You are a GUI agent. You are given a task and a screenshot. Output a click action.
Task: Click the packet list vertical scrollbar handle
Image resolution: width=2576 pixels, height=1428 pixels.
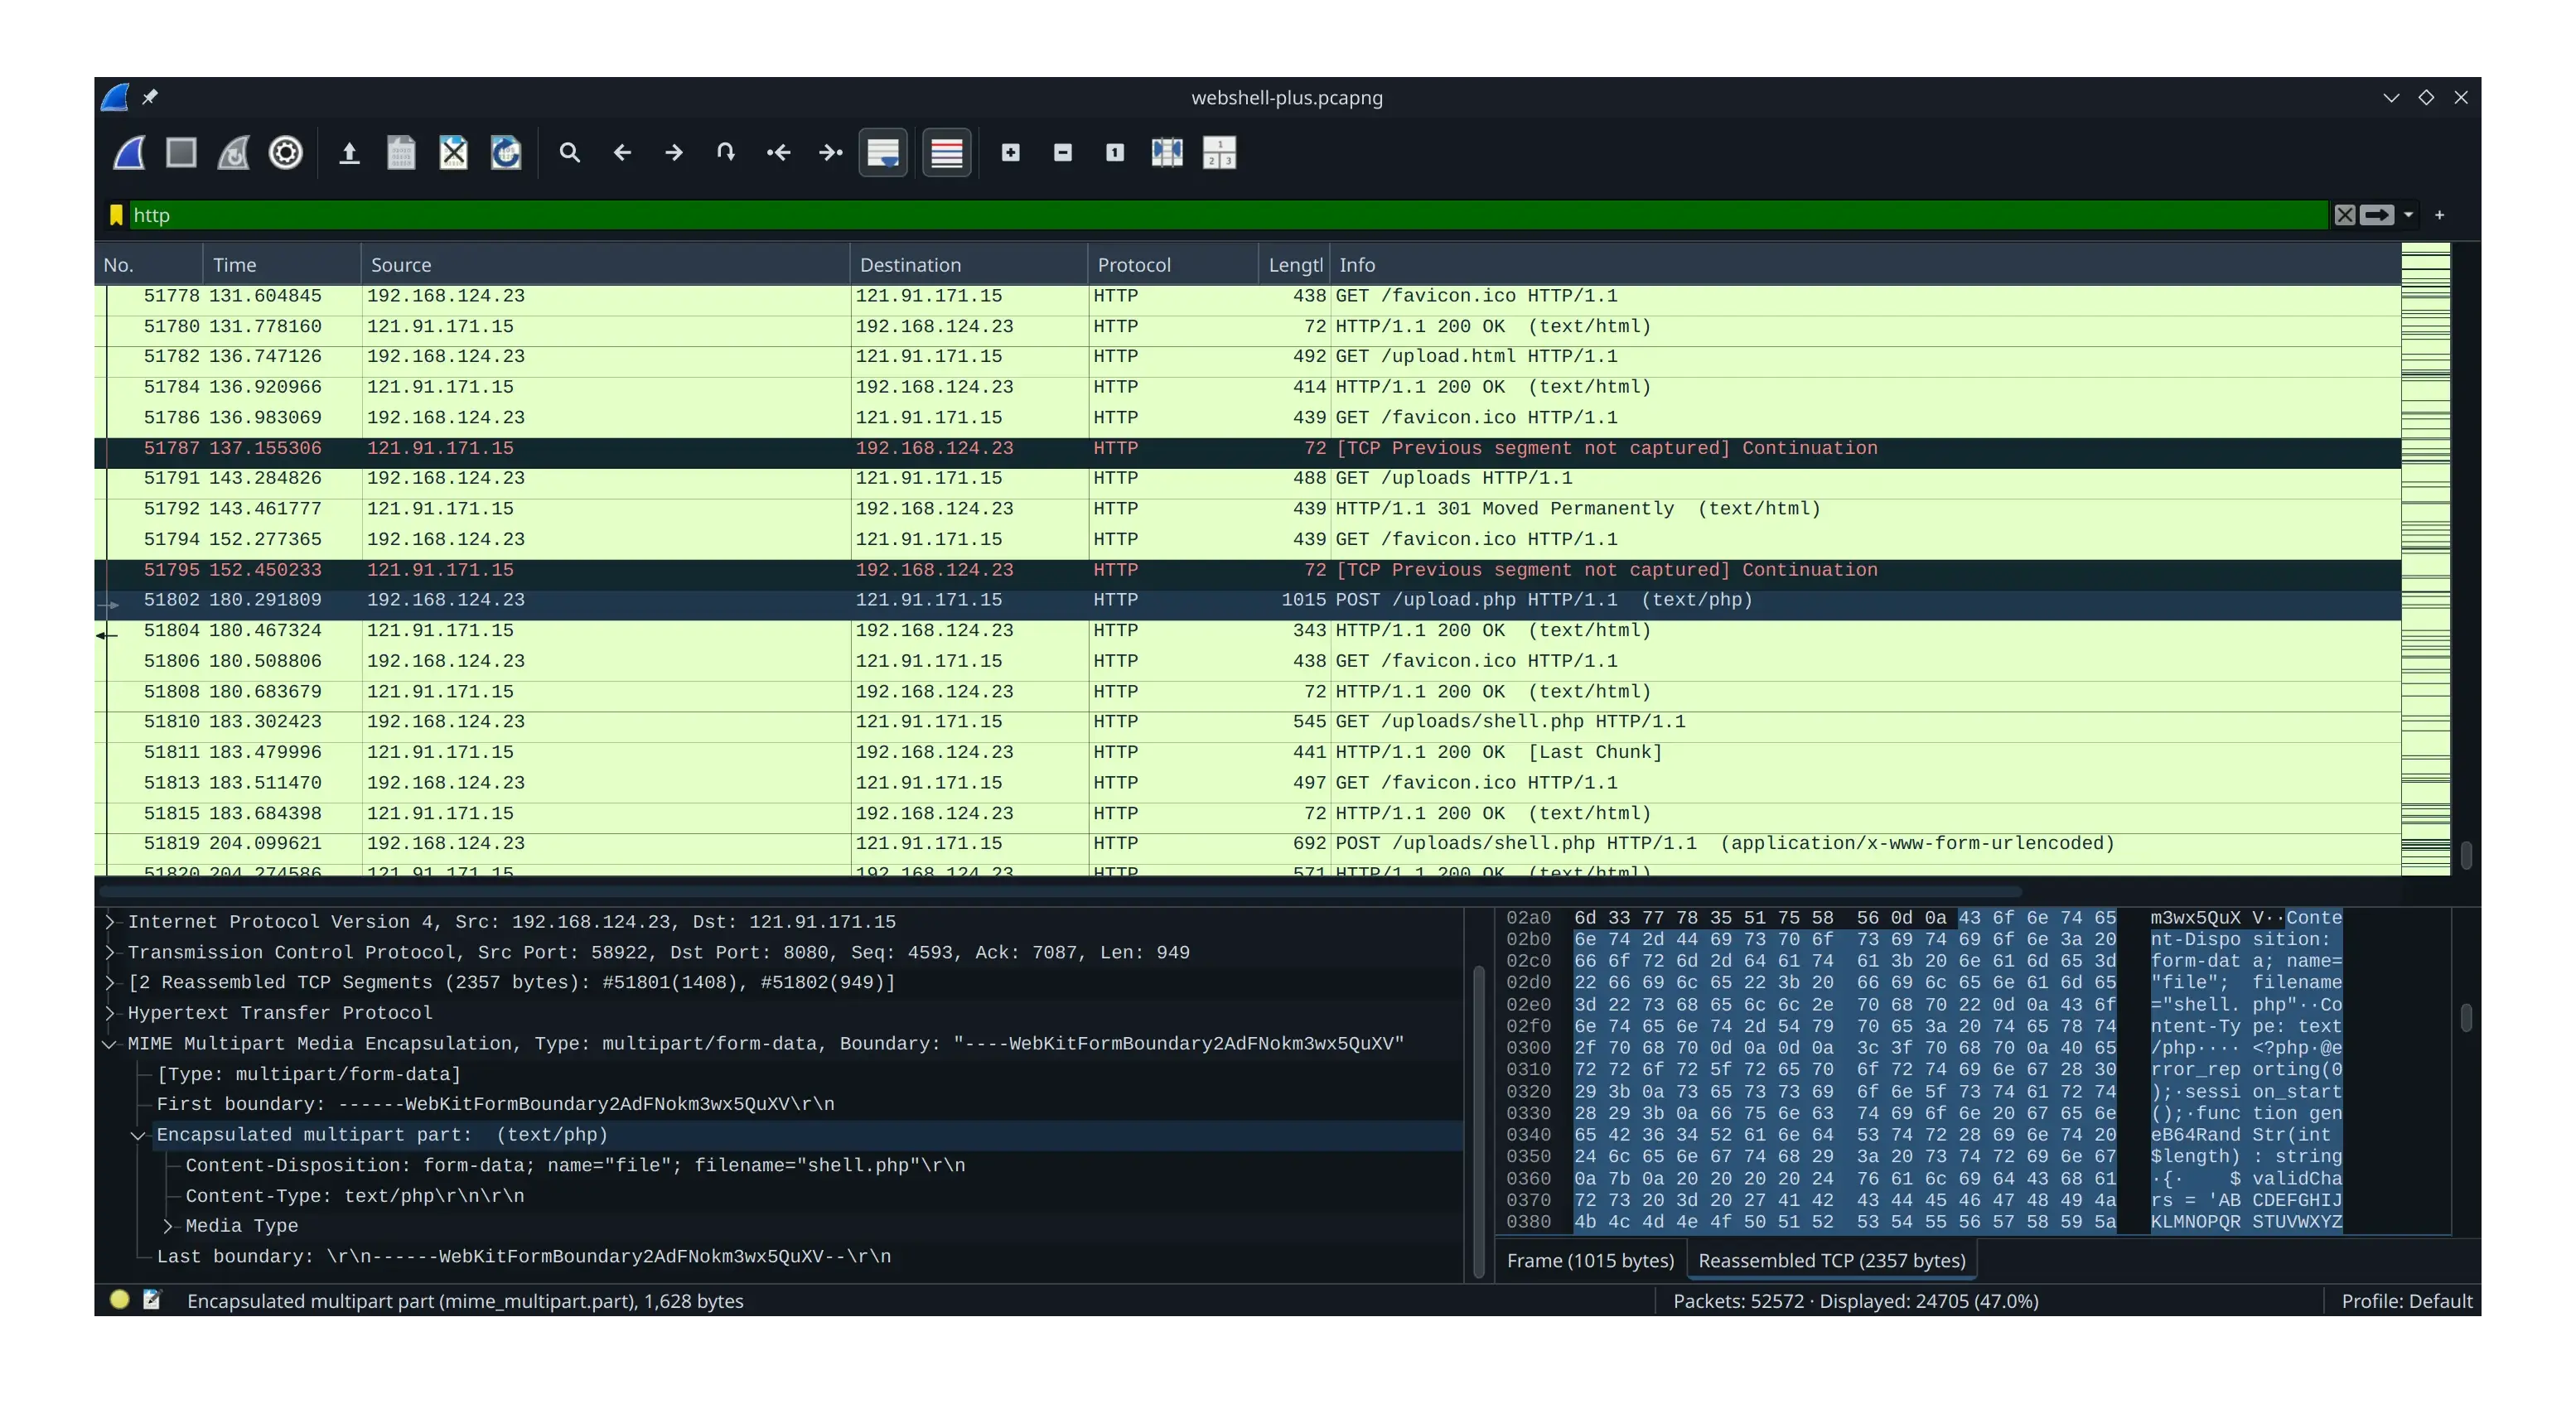coord(2466,855)
